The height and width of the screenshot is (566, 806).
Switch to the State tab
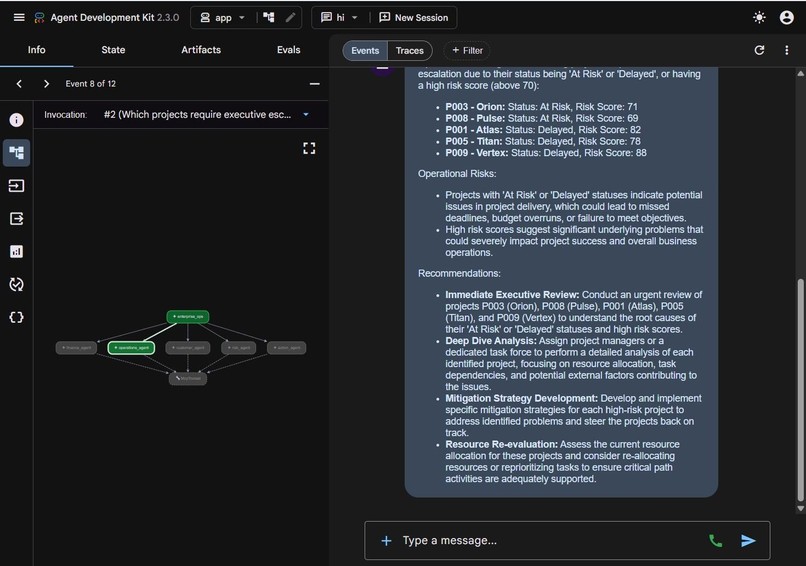(x=113, y=50)
